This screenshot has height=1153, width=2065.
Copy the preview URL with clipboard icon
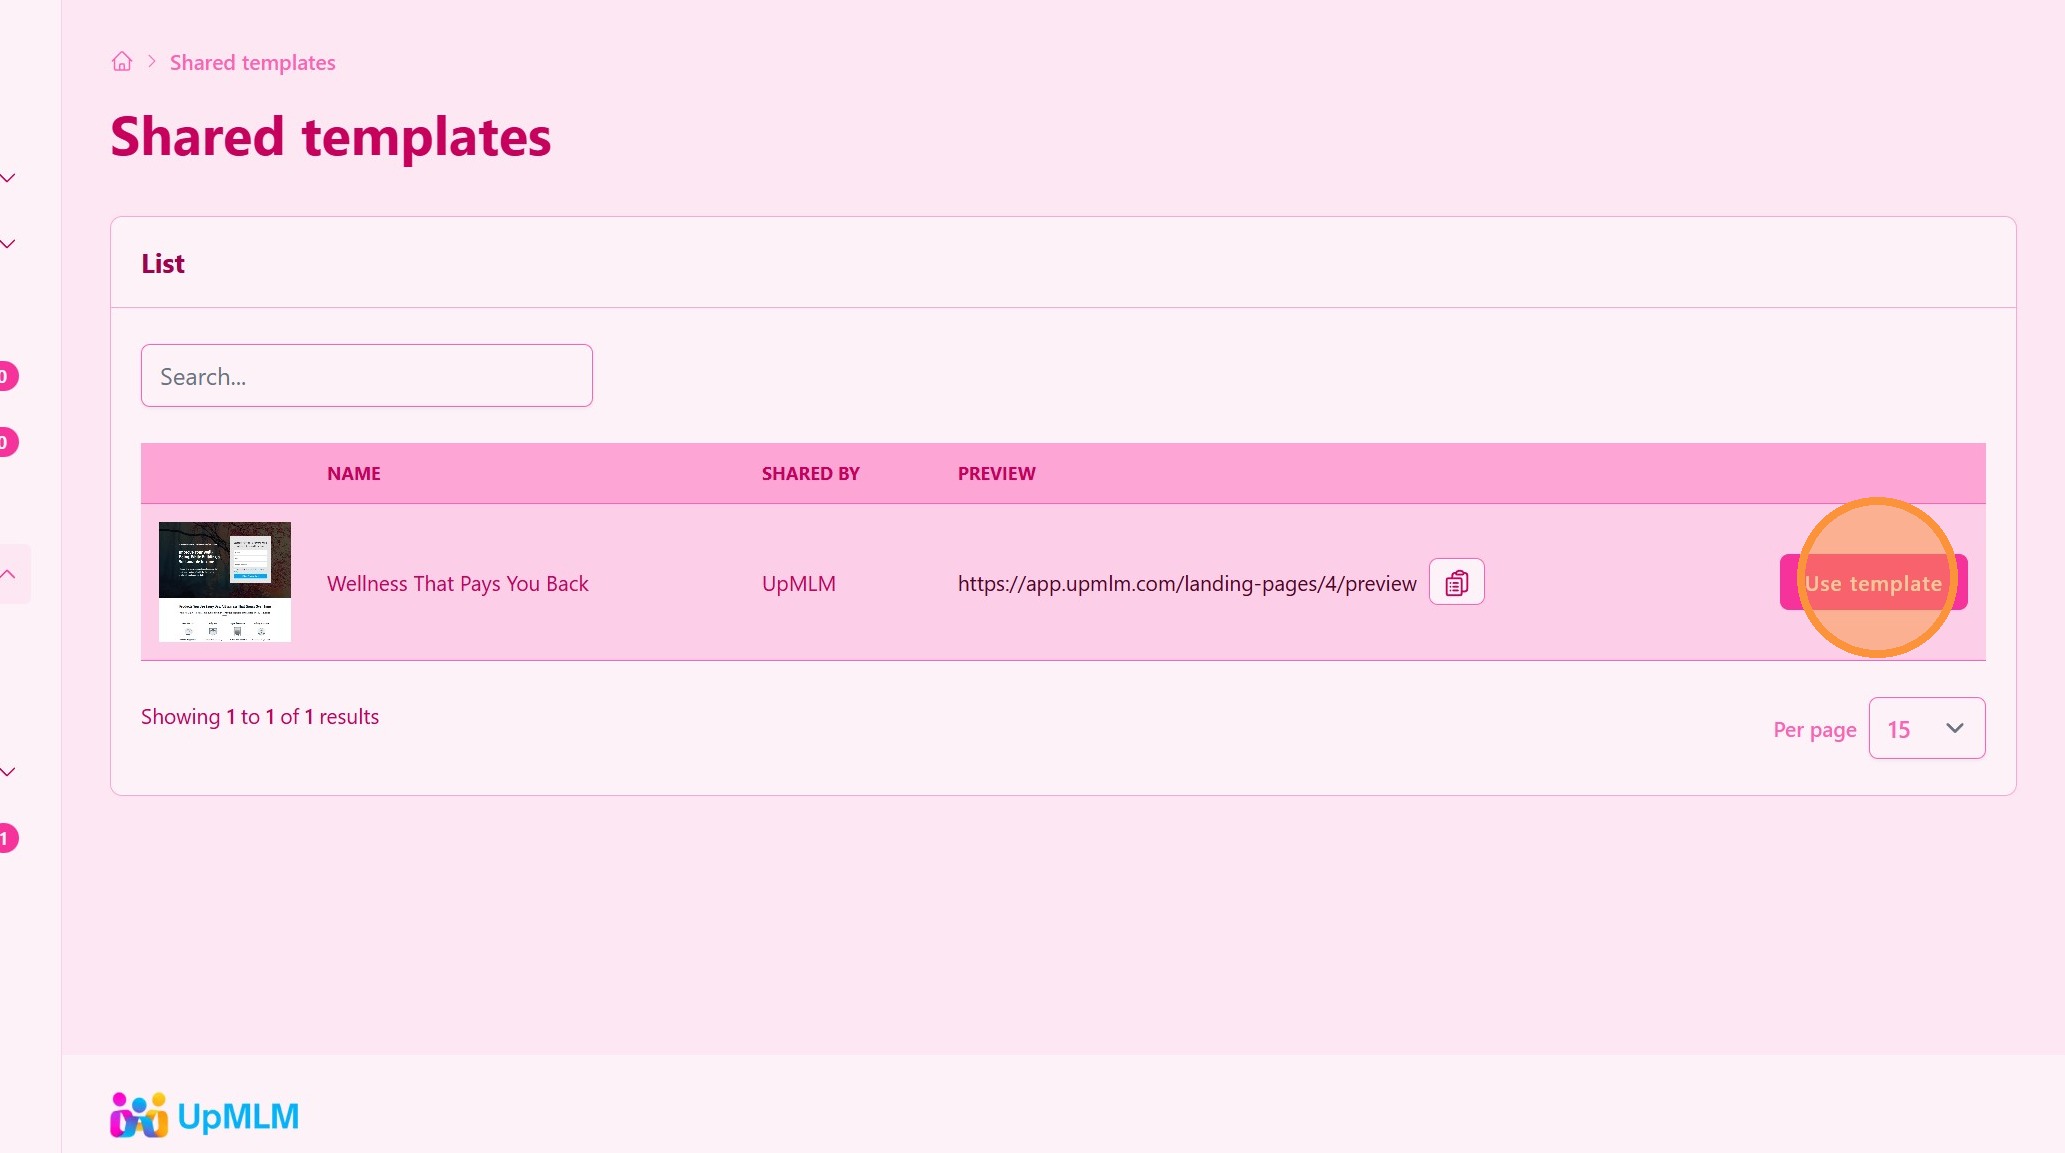pyautogui.click(x=1456, y=582)
